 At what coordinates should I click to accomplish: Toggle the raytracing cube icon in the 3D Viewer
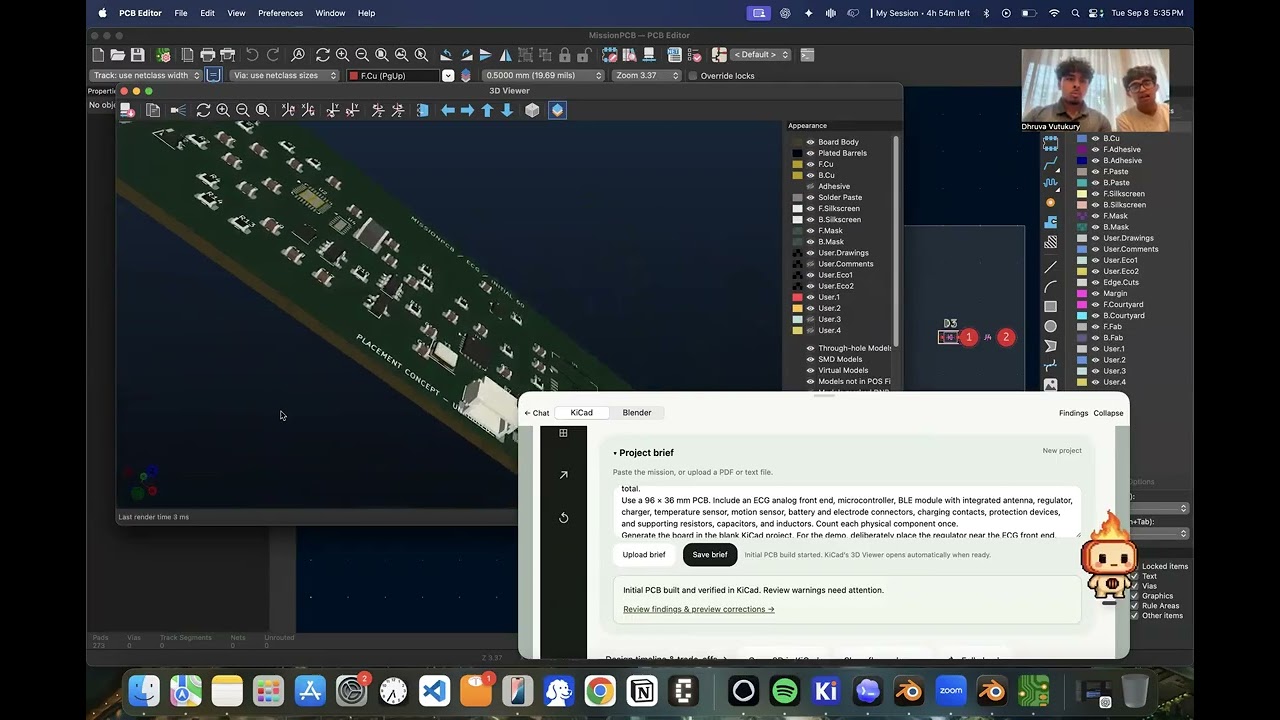pos(532,110)
